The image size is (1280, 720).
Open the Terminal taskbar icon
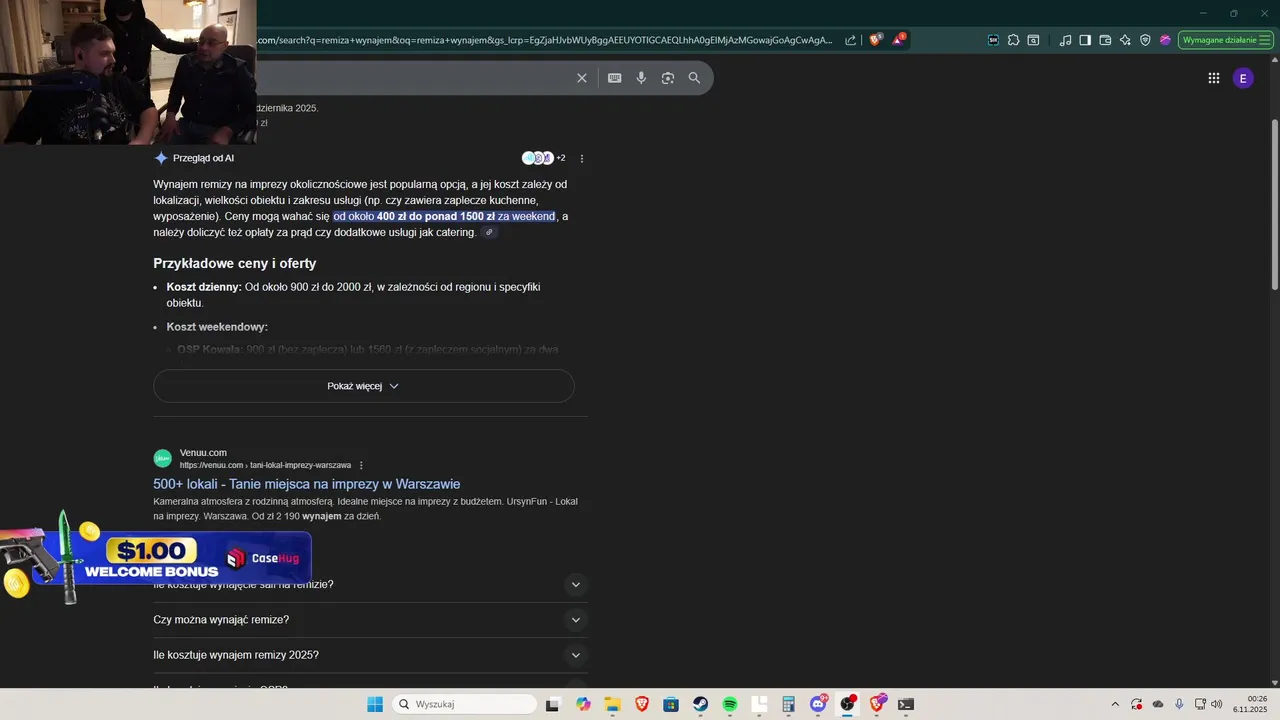[906, 704]
